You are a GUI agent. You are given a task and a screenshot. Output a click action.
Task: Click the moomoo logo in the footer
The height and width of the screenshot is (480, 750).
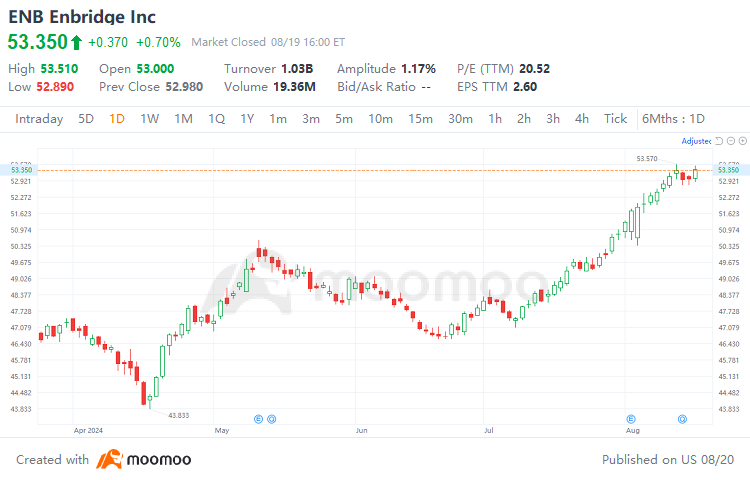(143, 459)
